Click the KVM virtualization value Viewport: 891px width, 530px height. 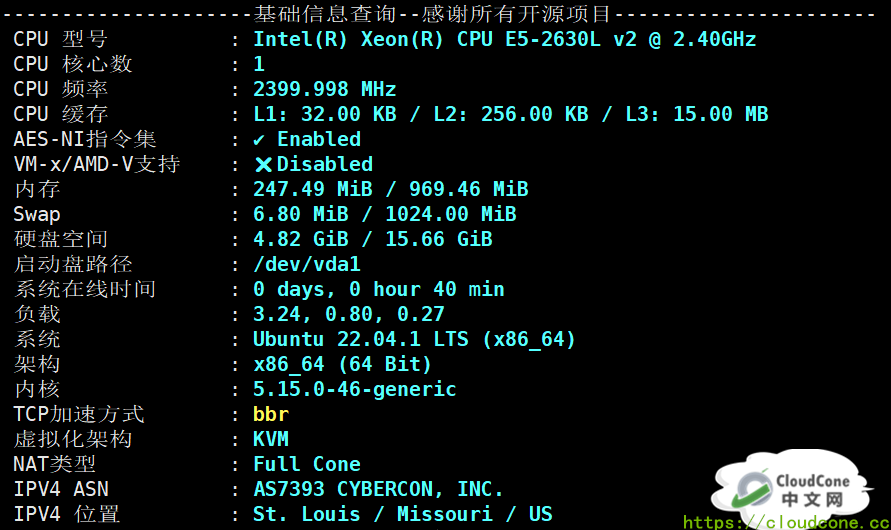coord(271,440)
